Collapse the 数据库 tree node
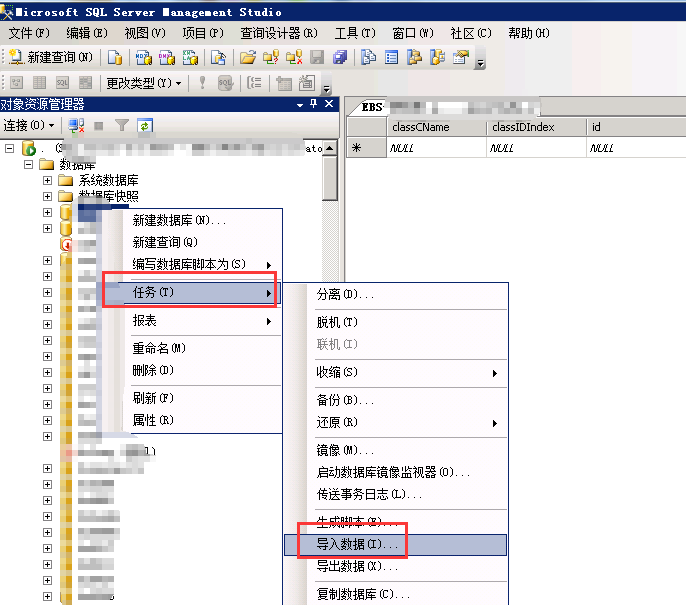Image resolution: width=686 pixels, height=605 pixels. point(29,165)
